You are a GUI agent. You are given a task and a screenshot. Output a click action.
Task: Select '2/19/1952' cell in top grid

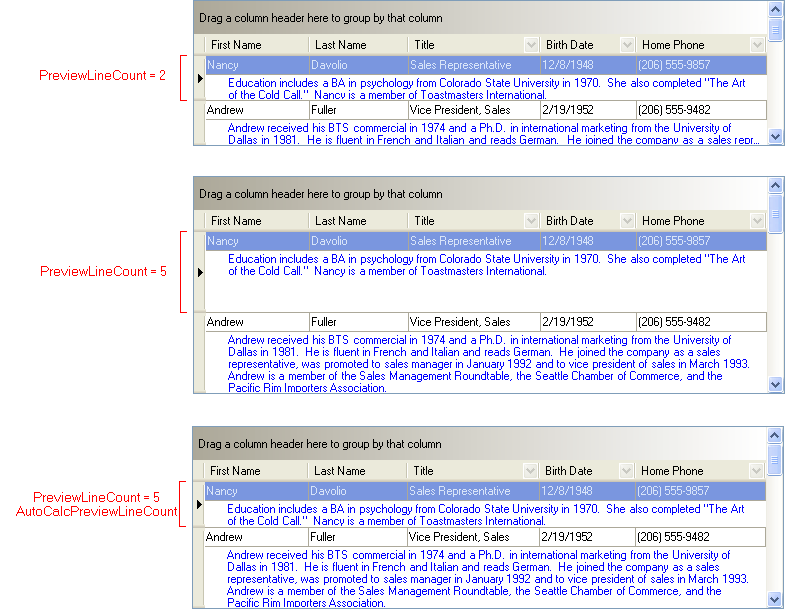click(x=588, y=110)
